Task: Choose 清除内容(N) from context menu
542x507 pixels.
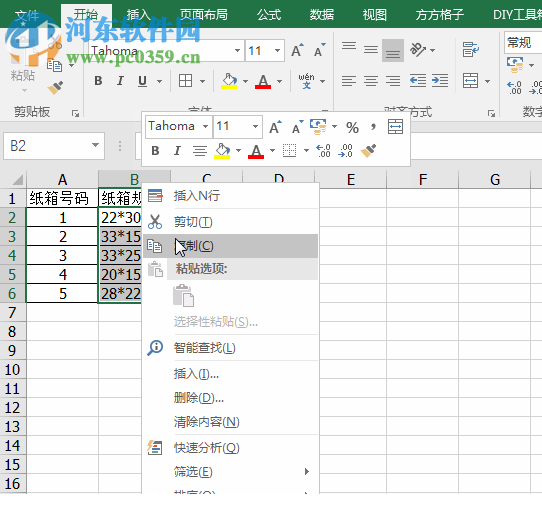Action: (231, 422)
